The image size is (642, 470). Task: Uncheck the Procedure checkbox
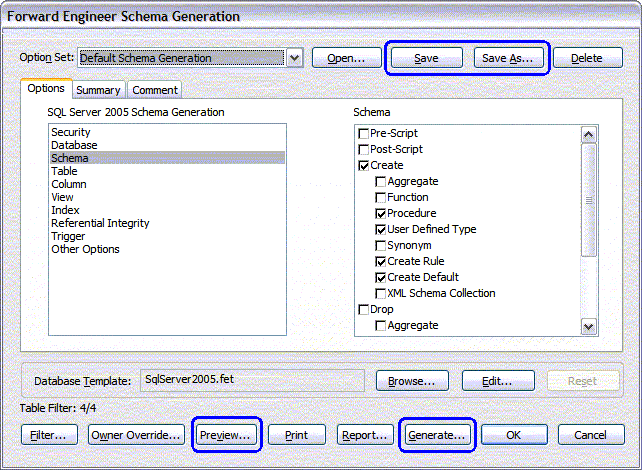point(380,213)
